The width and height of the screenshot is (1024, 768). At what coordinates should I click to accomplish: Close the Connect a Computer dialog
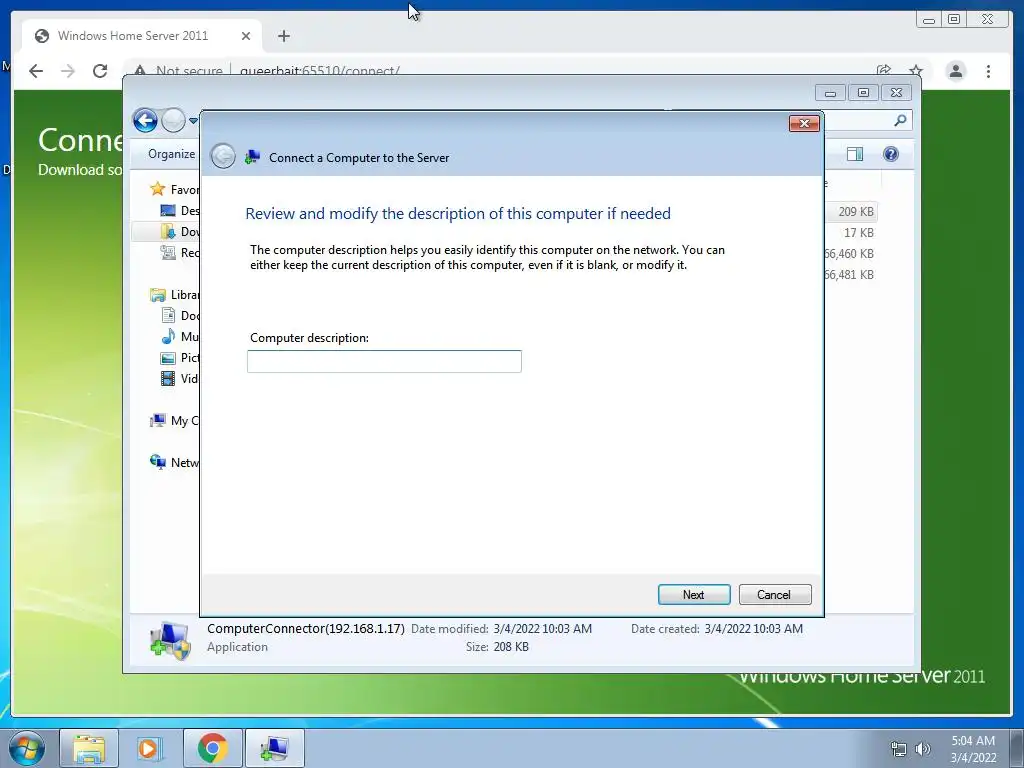(x=804, y=123)
